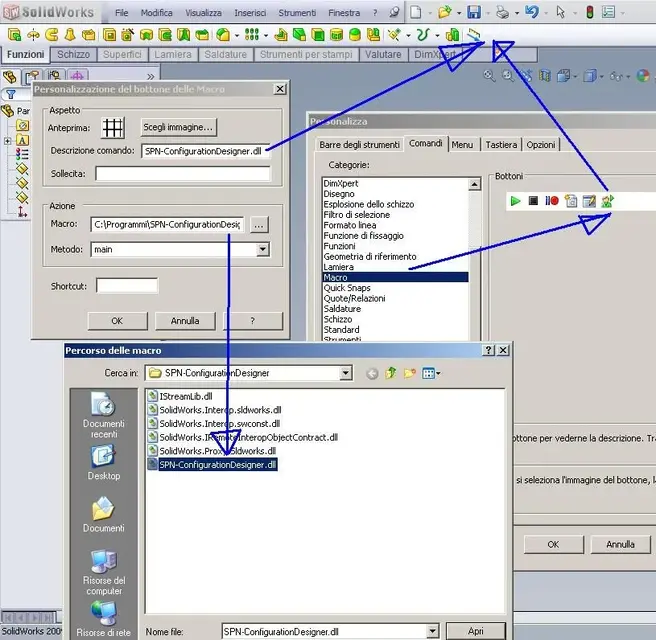
Task: Click OK in the macro button dialog
Action: (117, 321)
